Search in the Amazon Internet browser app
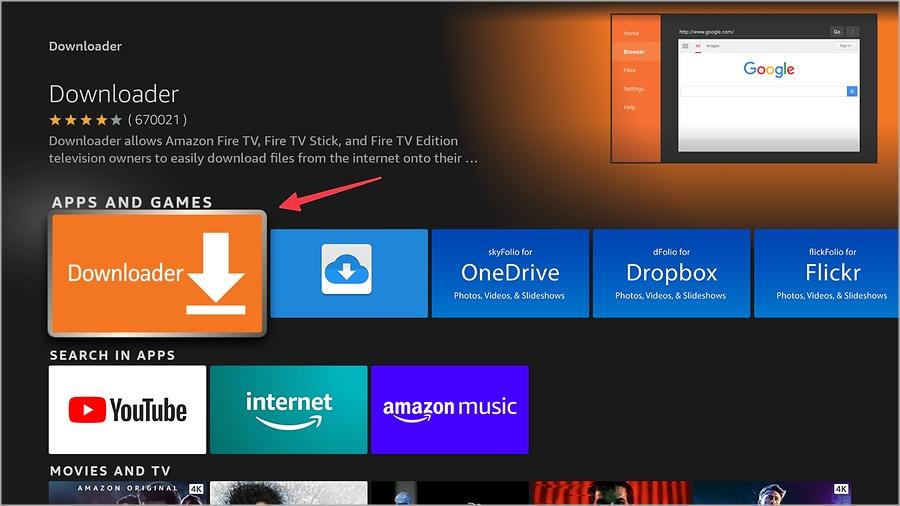Screen dimensions: 900x506 (x=289, y=410)
